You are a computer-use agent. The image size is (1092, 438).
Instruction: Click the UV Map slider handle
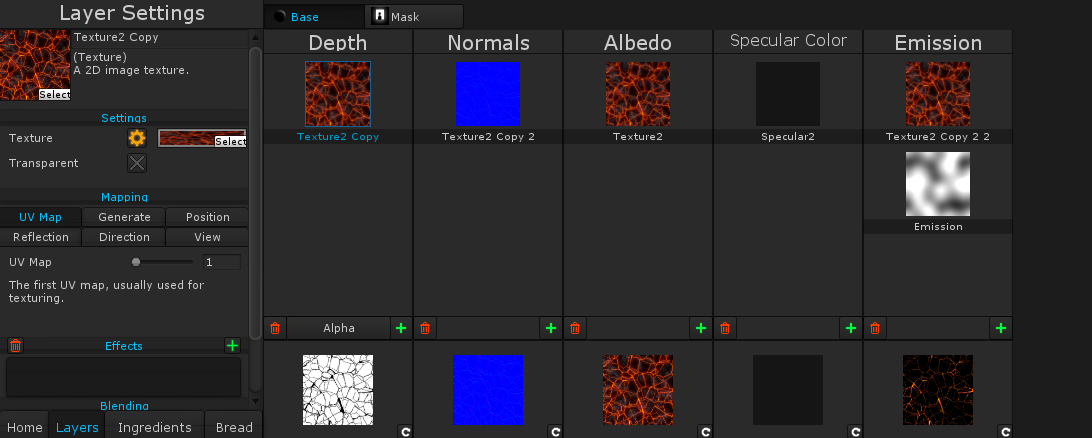[136, 262]
